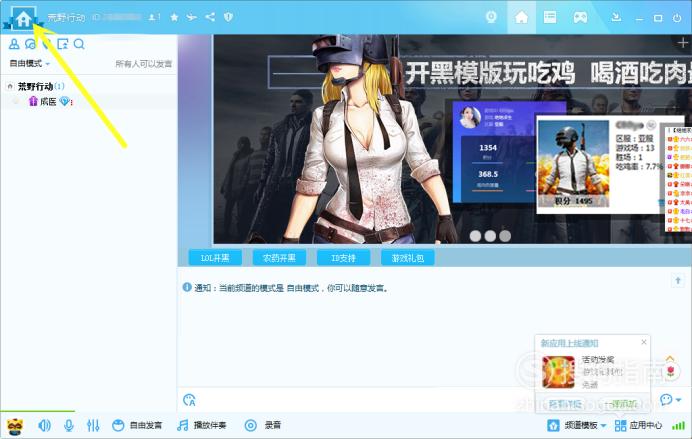Click the green signal strength icon
This screenshot has height=439, width=692.
point(678,425)
